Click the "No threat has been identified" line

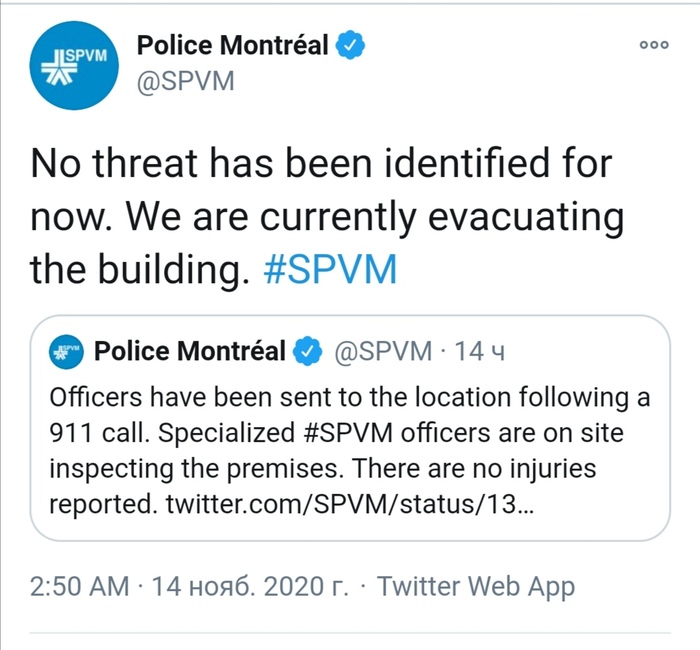pyautogui.click(x=321, y=164)
